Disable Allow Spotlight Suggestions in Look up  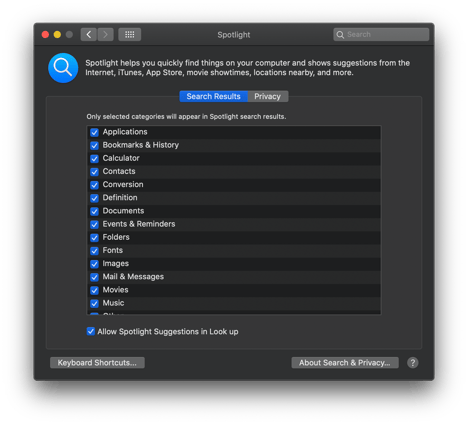[91, 331]
